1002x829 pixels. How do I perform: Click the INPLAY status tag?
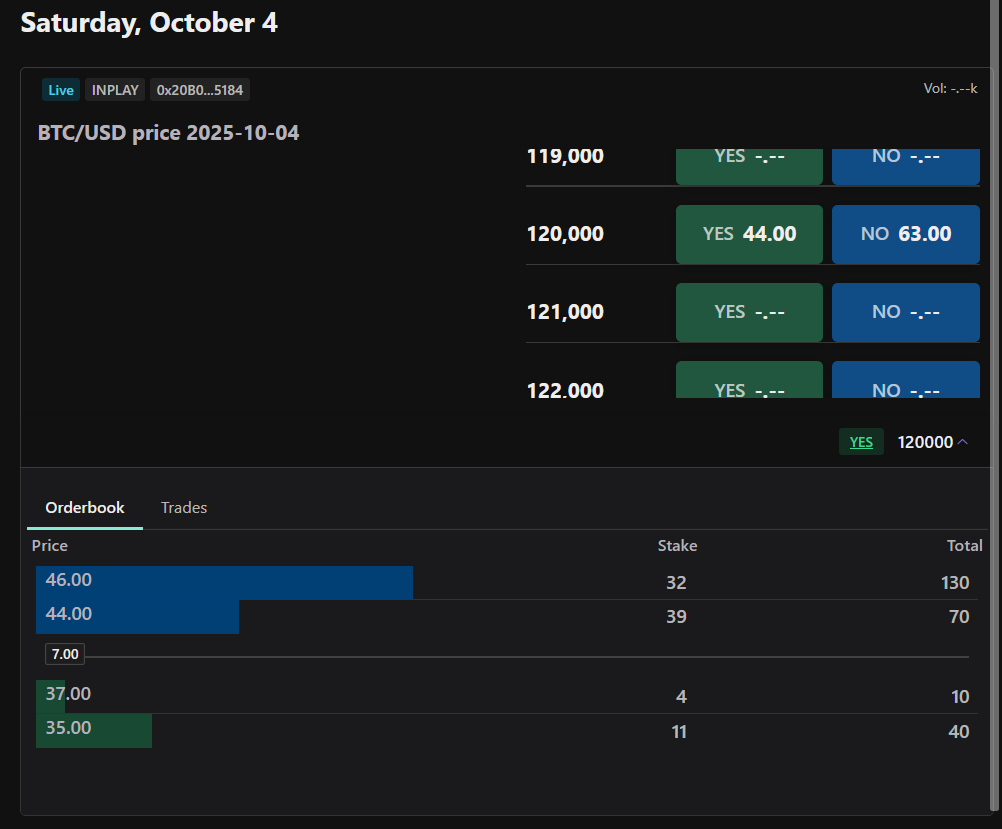point(115,90)
